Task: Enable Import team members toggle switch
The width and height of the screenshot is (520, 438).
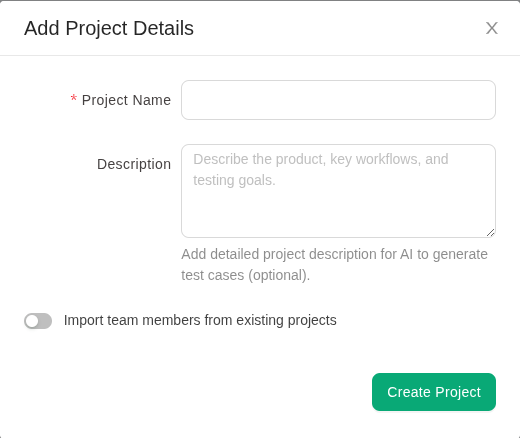Action: (x=38, y=321)
